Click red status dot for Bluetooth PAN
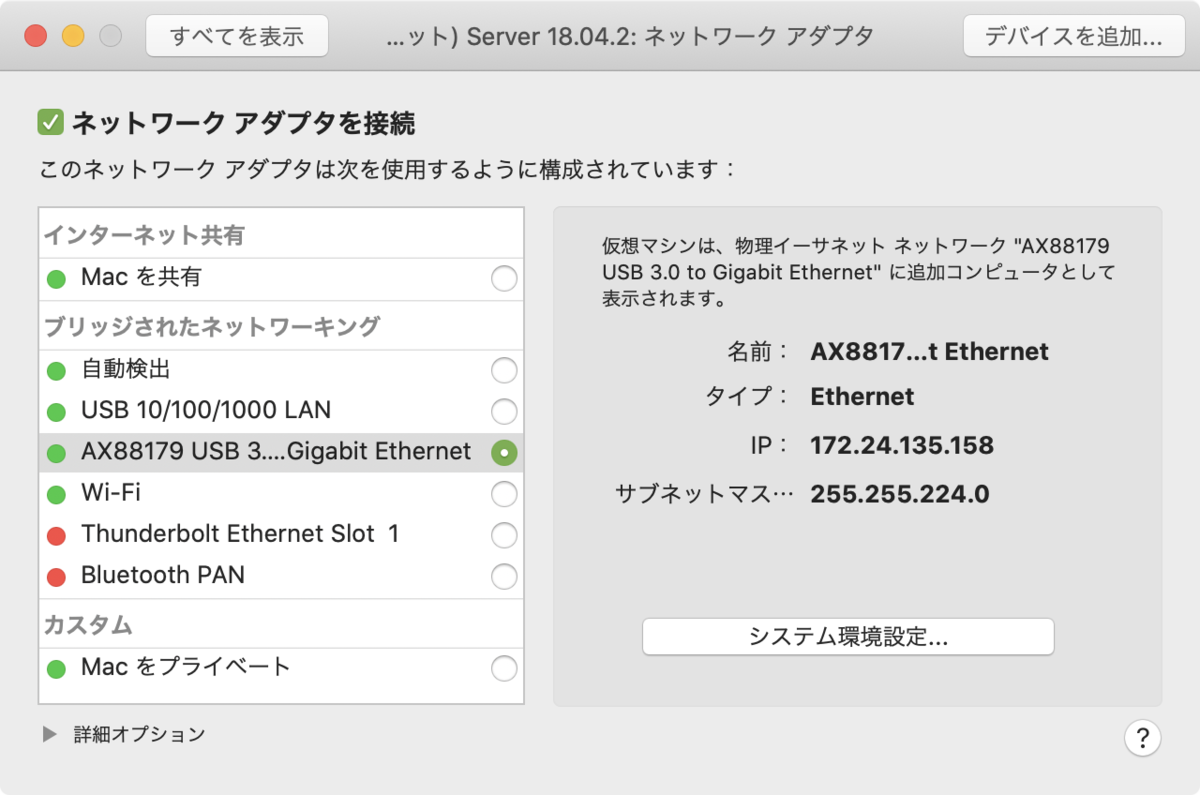 [x=56, y=577]
